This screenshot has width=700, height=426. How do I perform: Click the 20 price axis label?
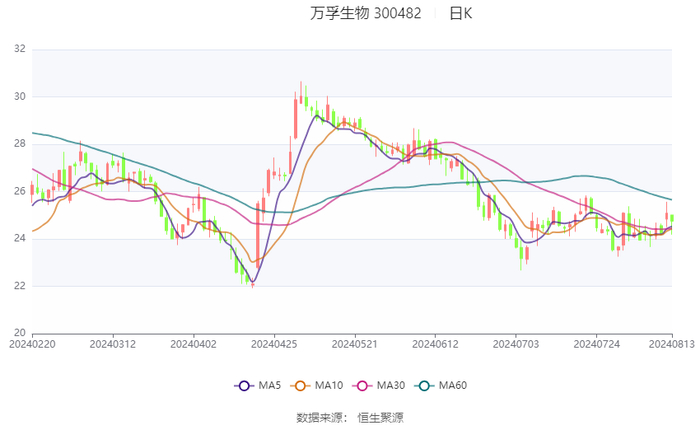18,333
